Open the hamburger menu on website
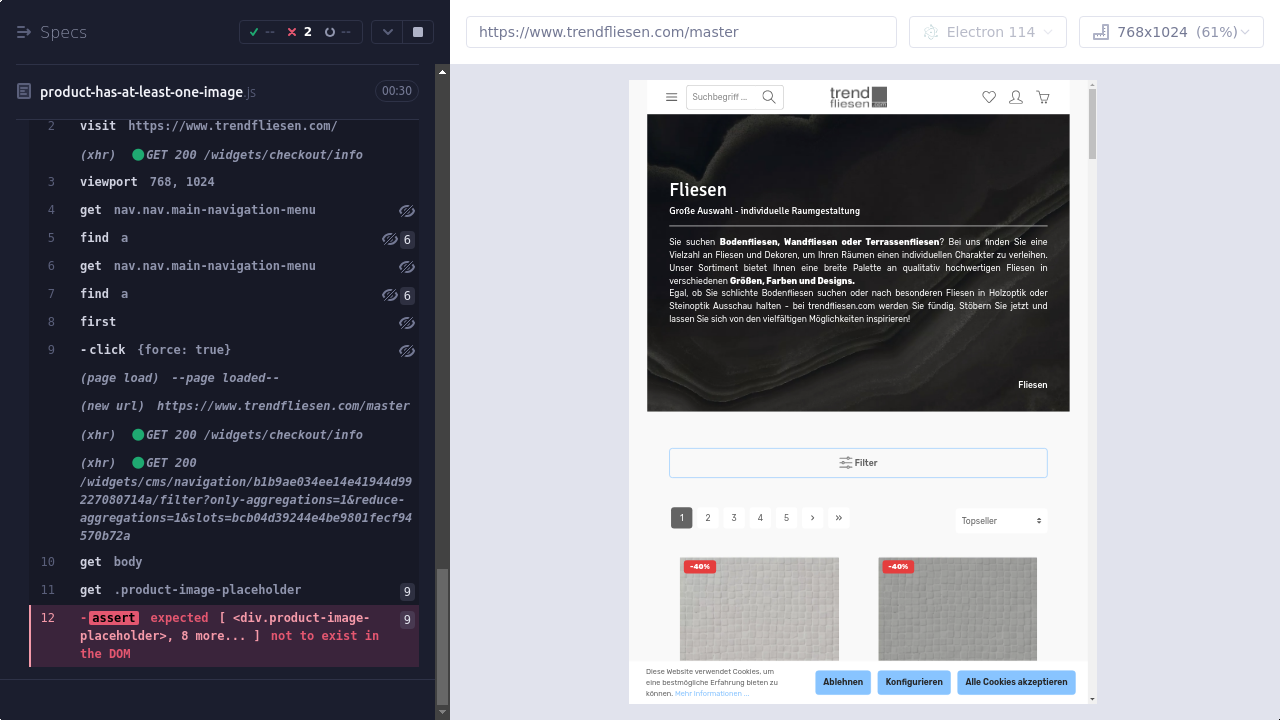This screenshot has height=720, width=1280. (671, 97)
